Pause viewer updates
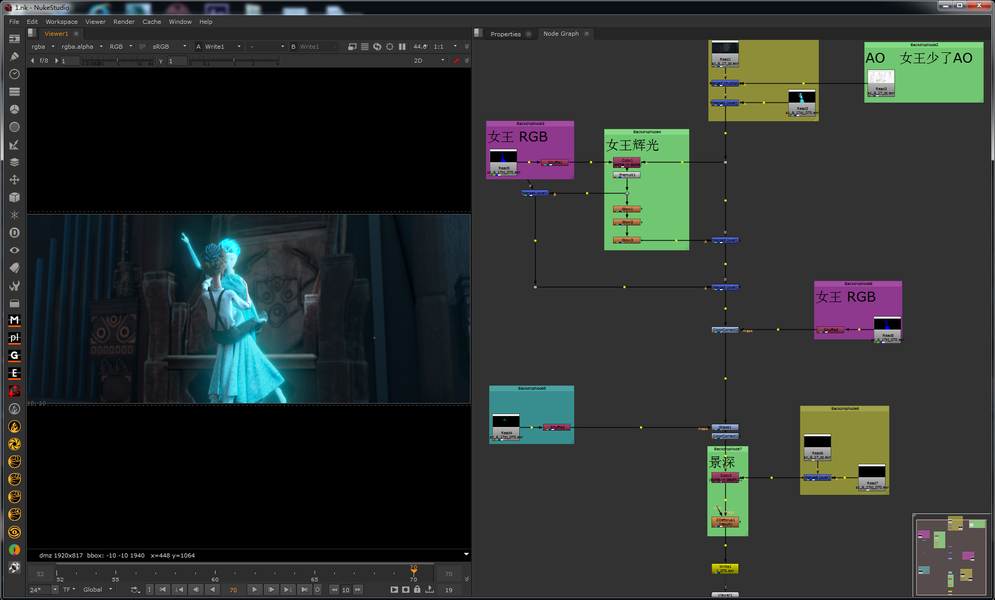The width and height of the screenshot is (995, 600). click(402, 46)
